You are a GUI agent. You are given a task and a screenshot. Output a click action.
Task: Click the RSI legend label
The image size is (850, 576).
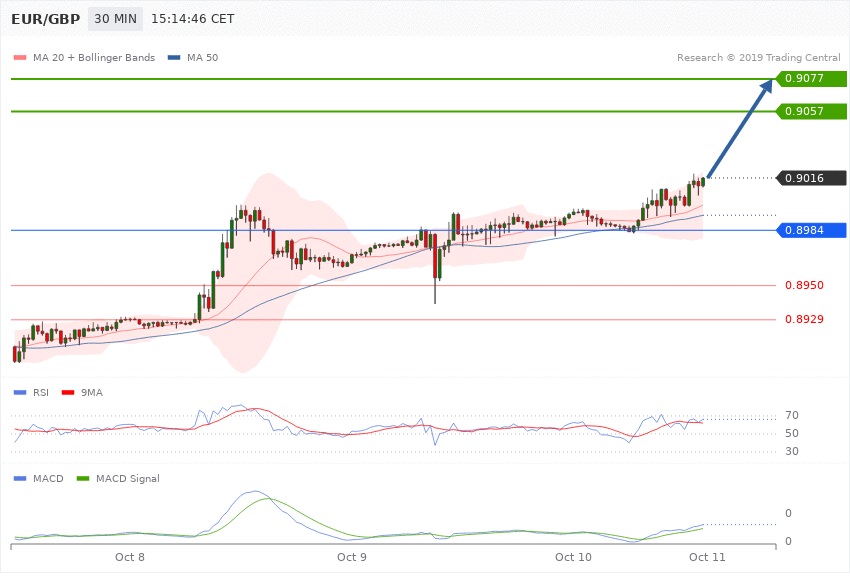coord(41,393)
